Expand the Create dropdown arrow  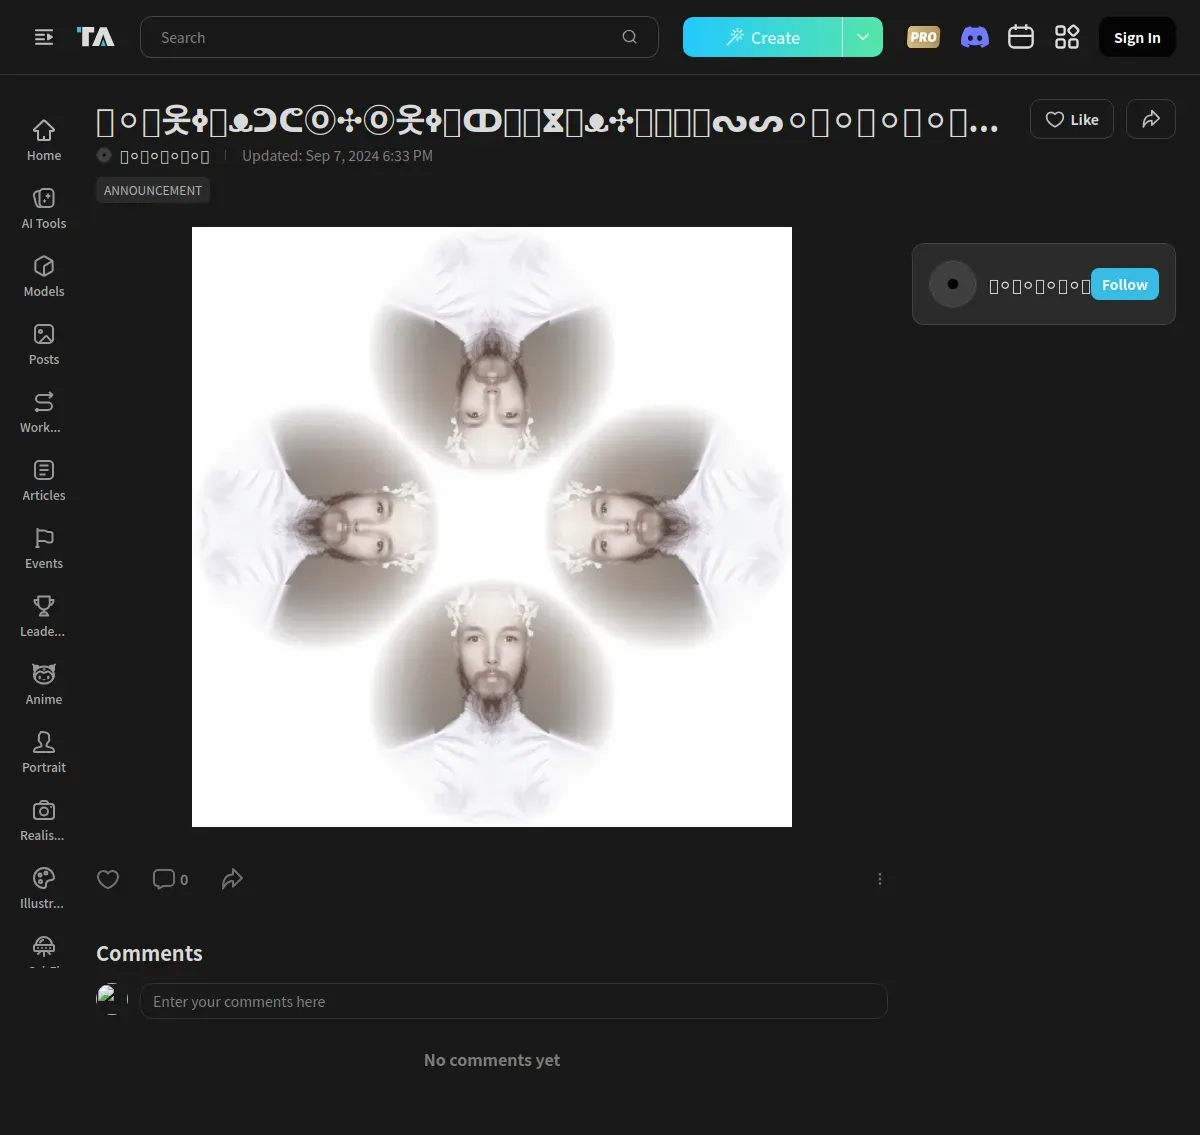coord(863,37)
